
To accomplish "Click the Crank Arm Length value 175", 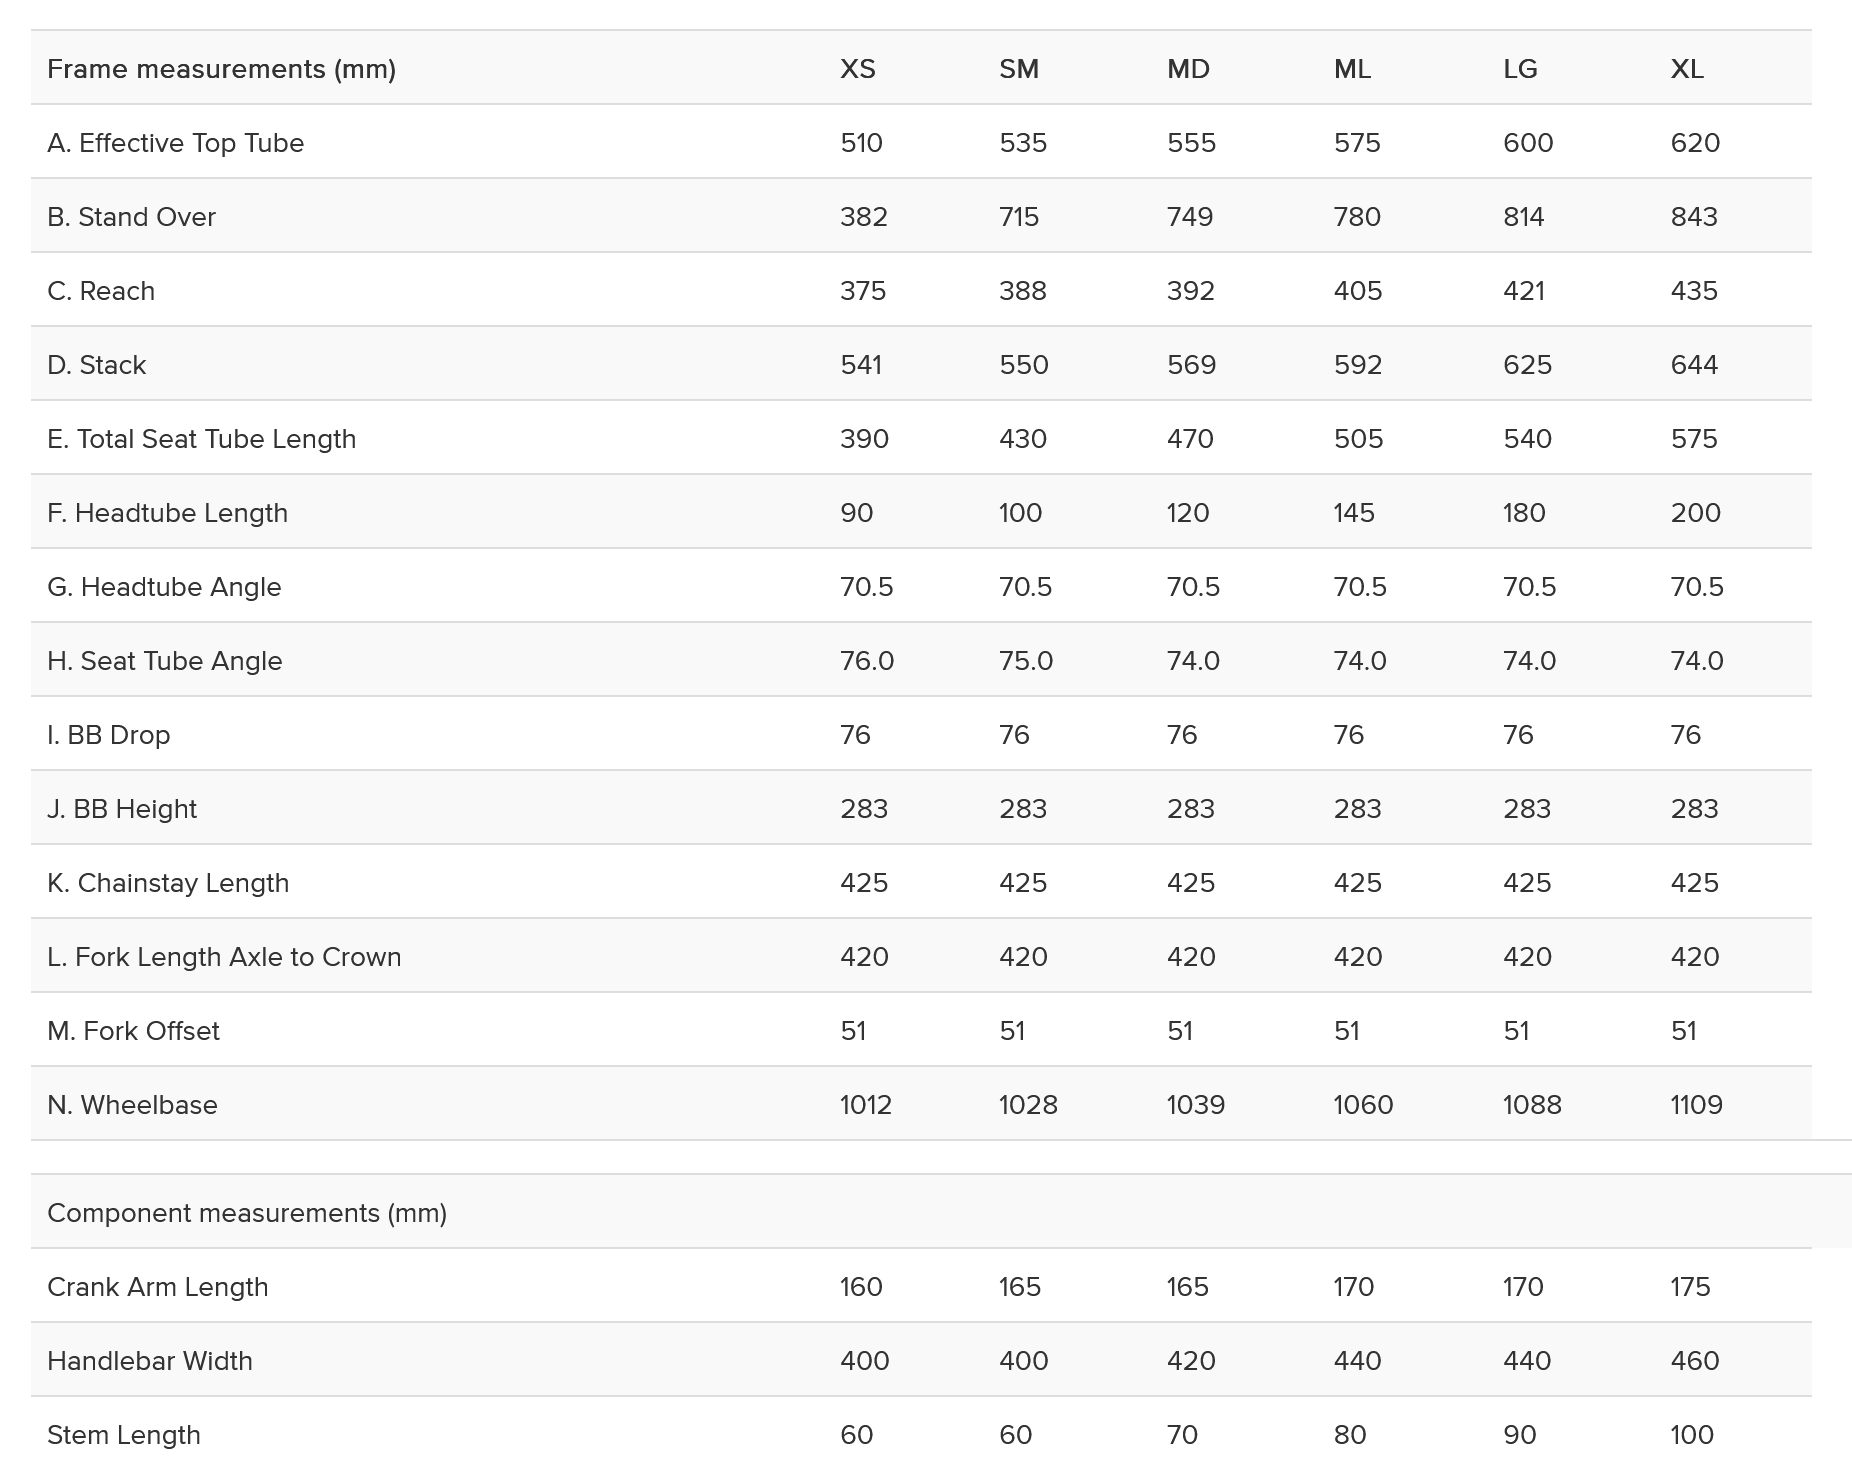I will click(1689, 1287).
